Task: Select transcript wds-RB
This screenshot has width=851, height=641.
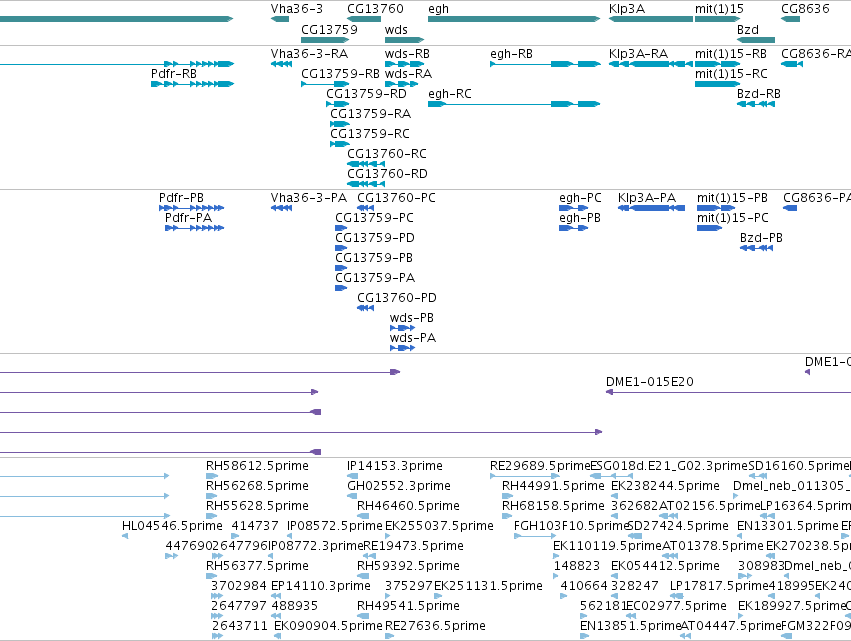Action: coord(407,53)
